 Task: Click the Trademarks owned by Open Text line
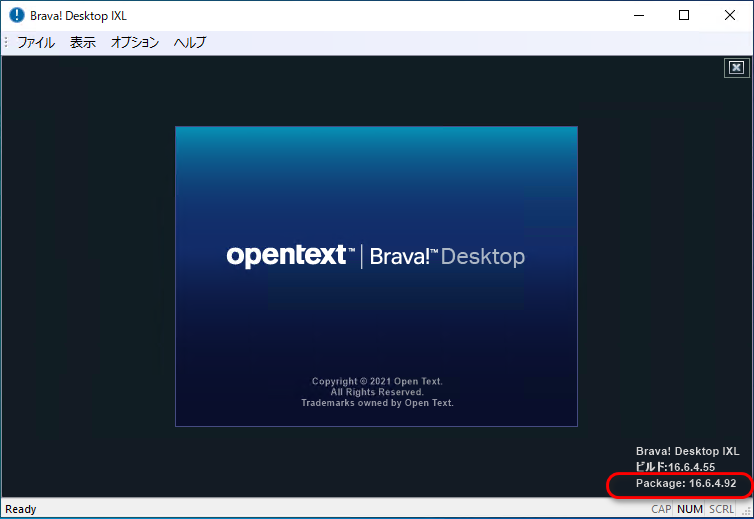pyautogui.click(x=377, y=403)
